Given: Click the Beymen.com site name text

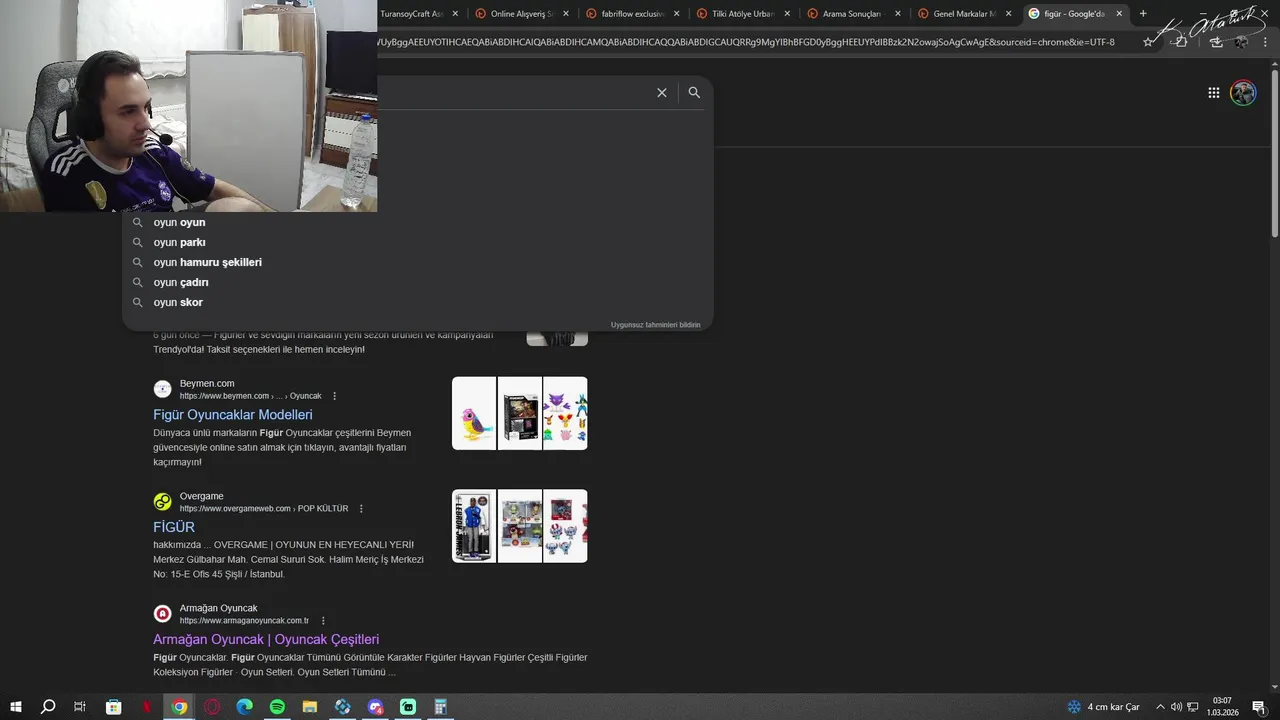Looking at the screenshot, I should tap(207, 383).
